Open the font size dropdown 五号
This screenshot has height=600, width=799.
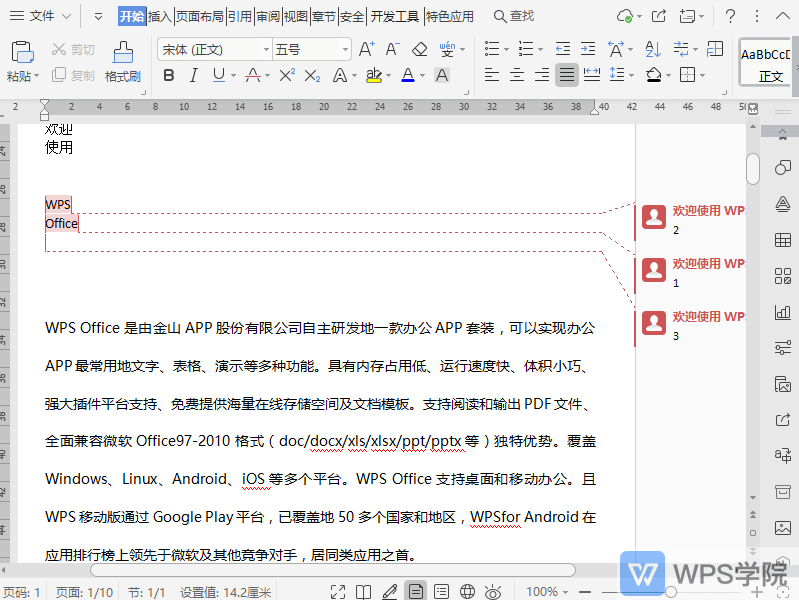(311, 49)
